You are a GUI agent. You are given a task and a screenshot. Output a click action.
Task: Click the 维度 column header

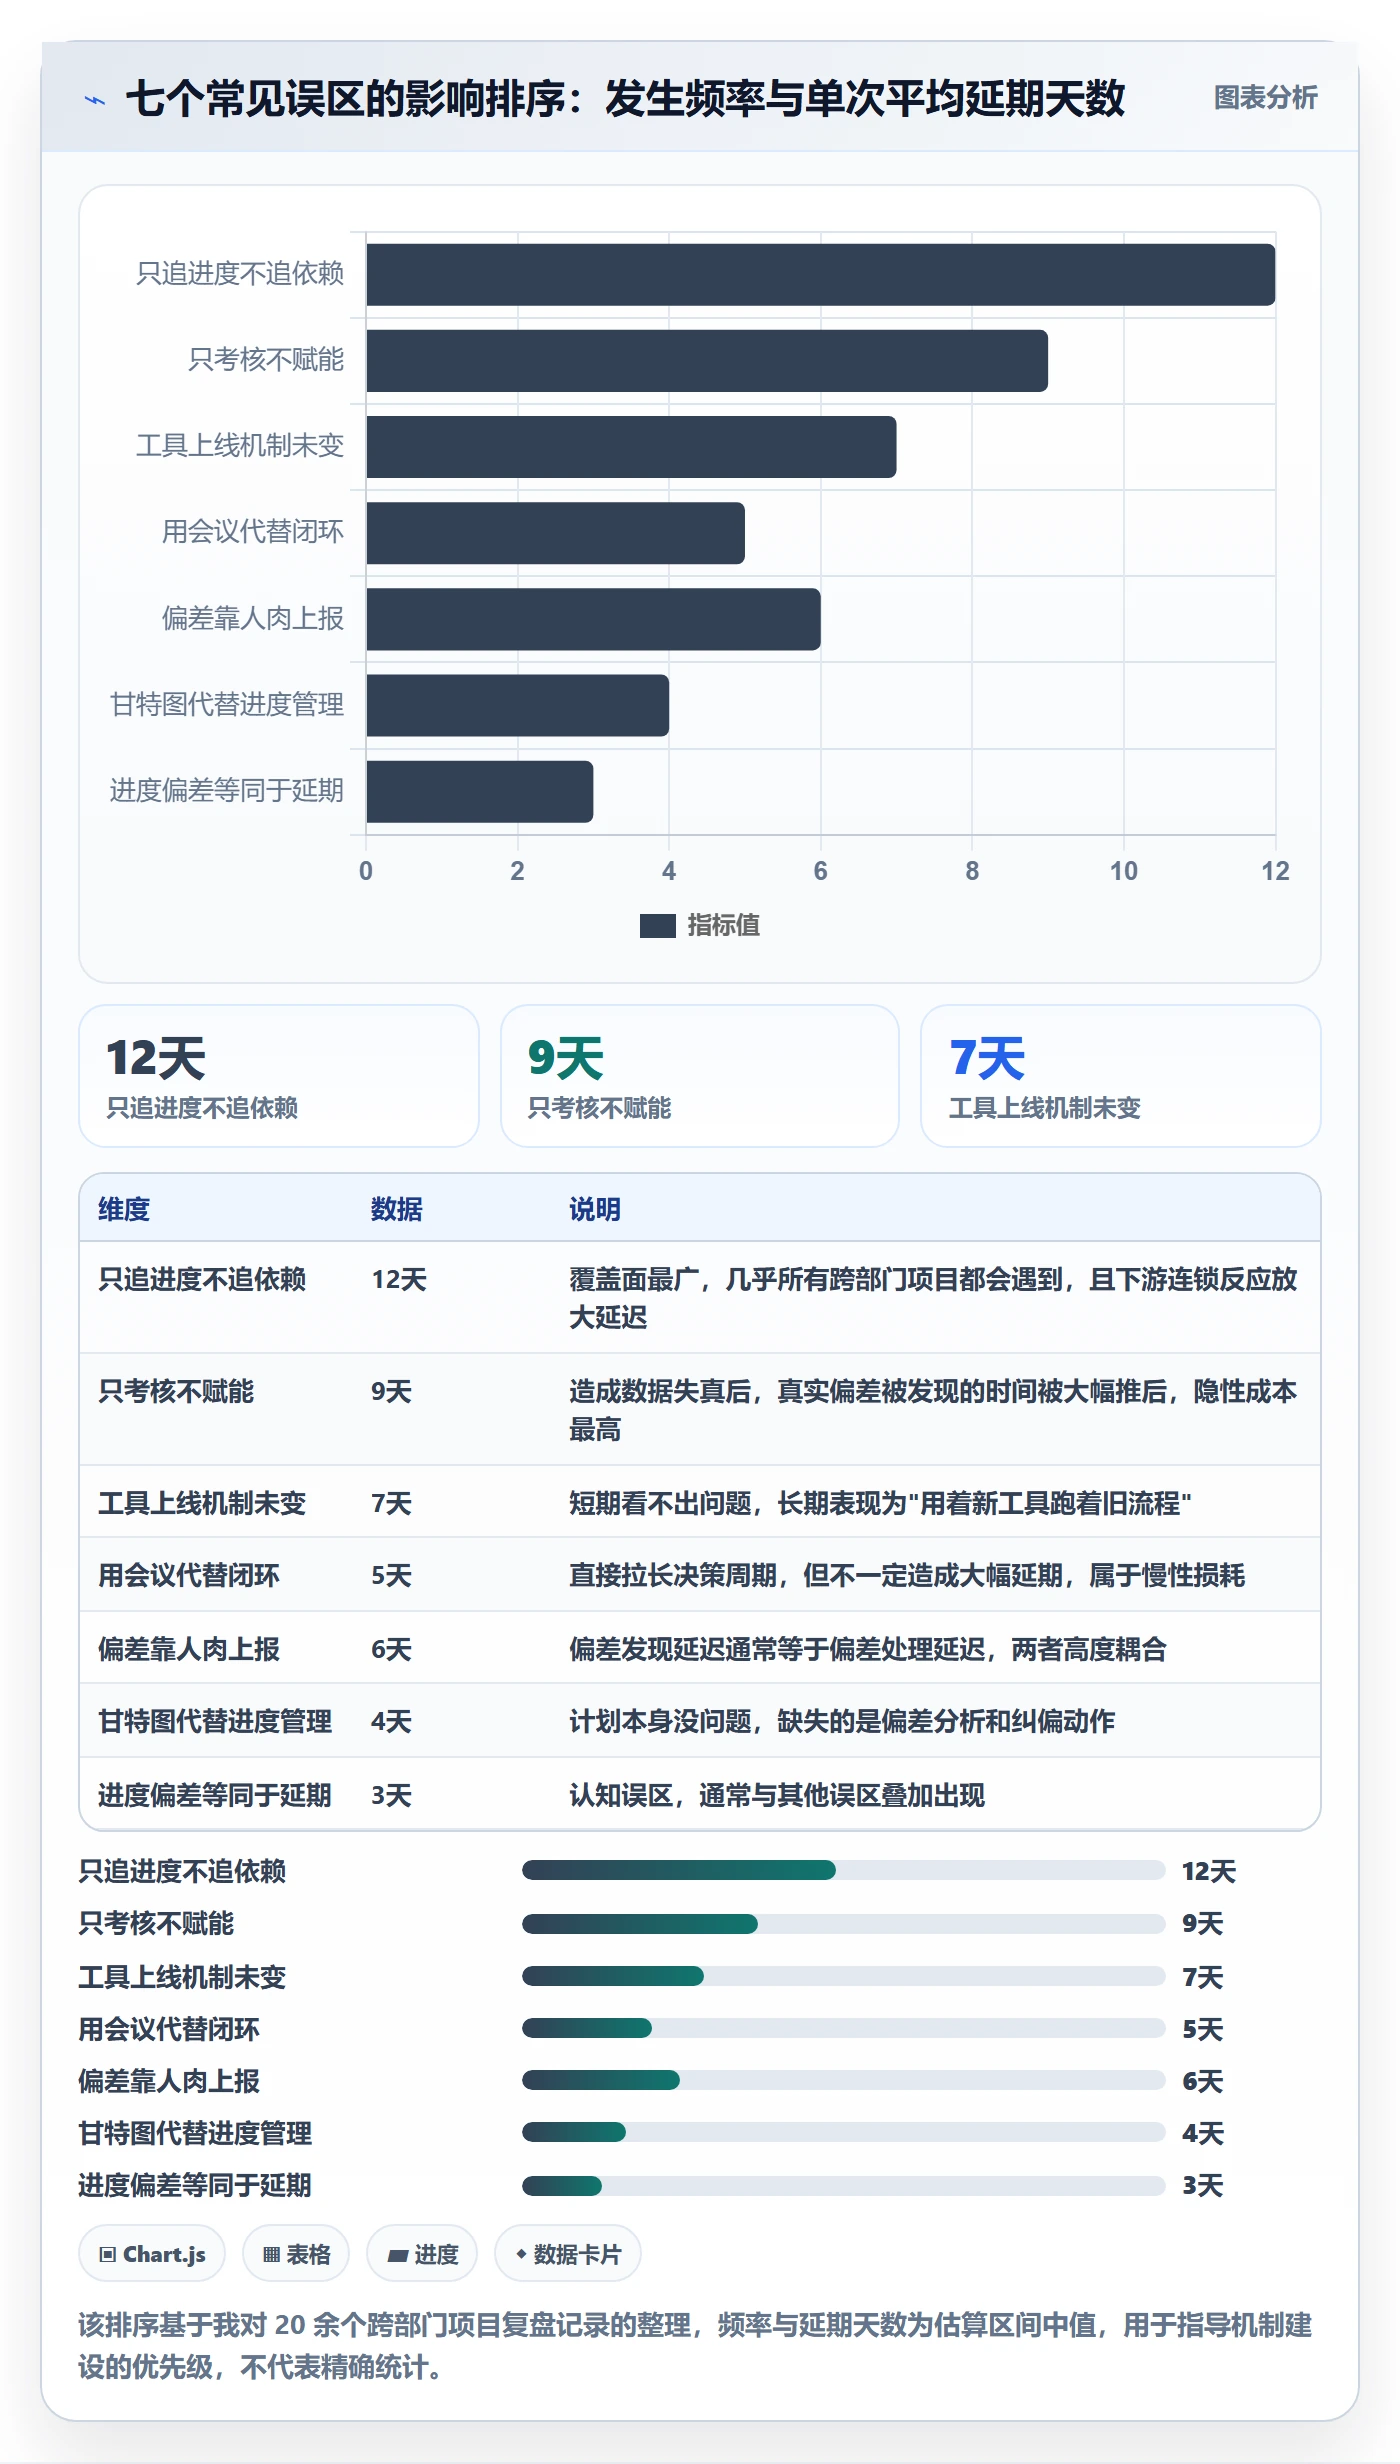coord(124,1209)
